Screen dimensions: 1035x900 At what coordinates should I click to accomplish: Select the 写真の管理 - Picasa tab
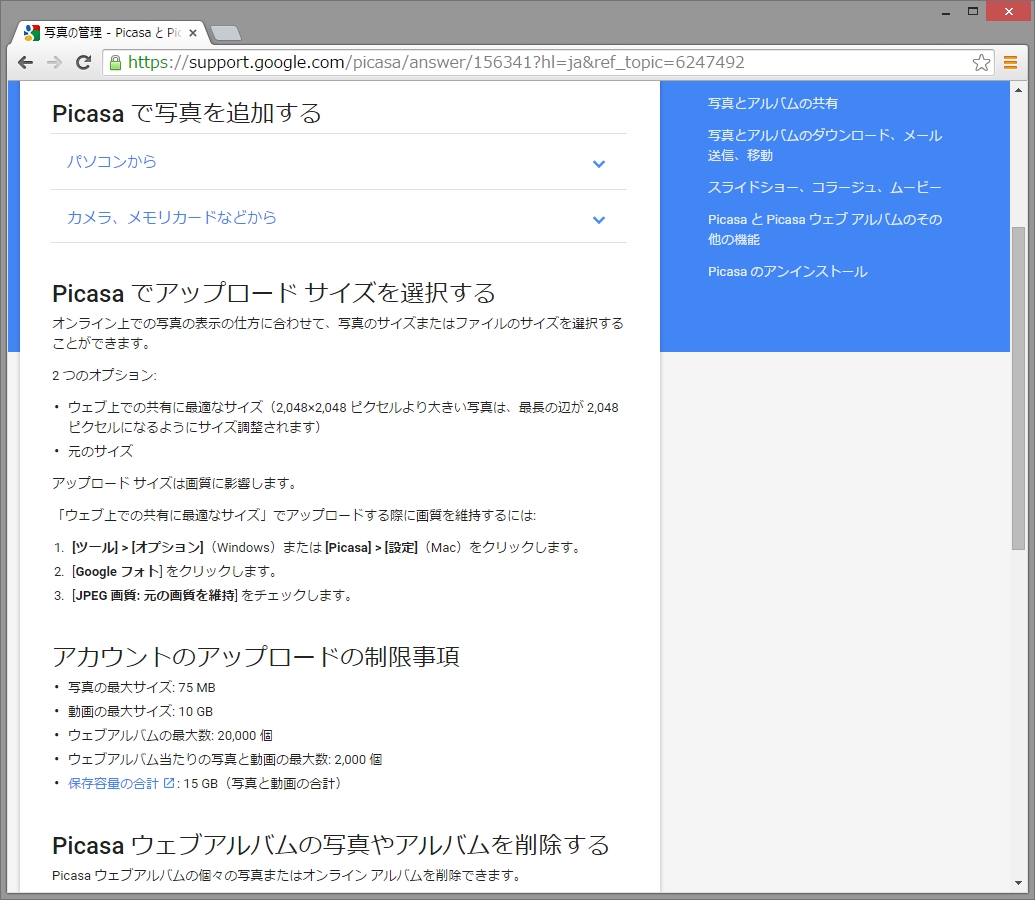coord(110,32)
